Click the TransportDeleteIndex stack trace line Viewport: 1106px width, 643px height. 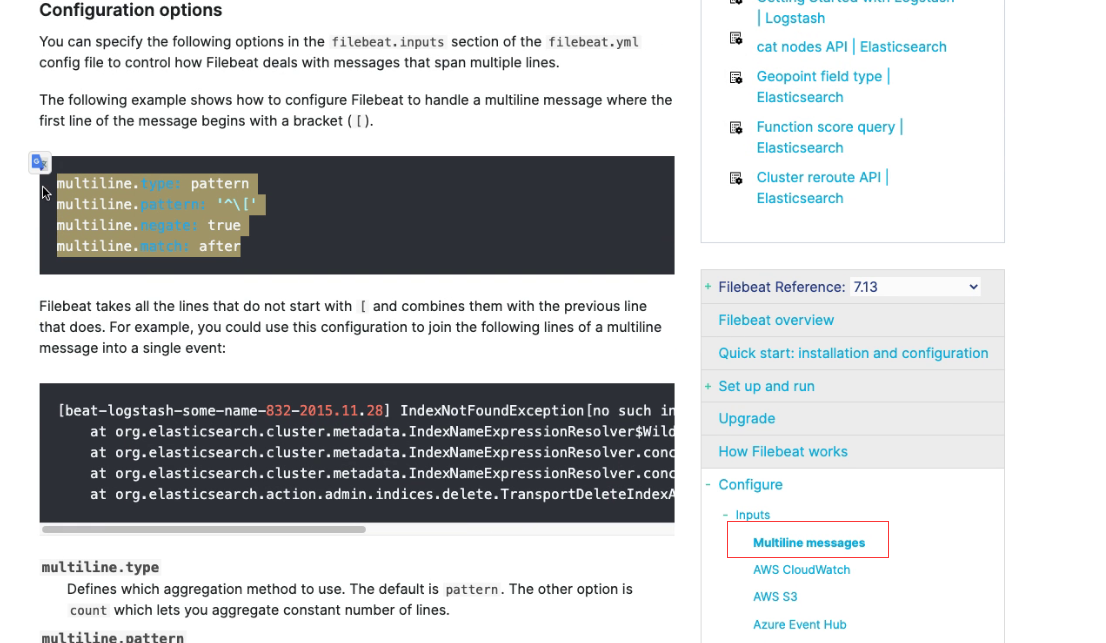click(382, 494)
